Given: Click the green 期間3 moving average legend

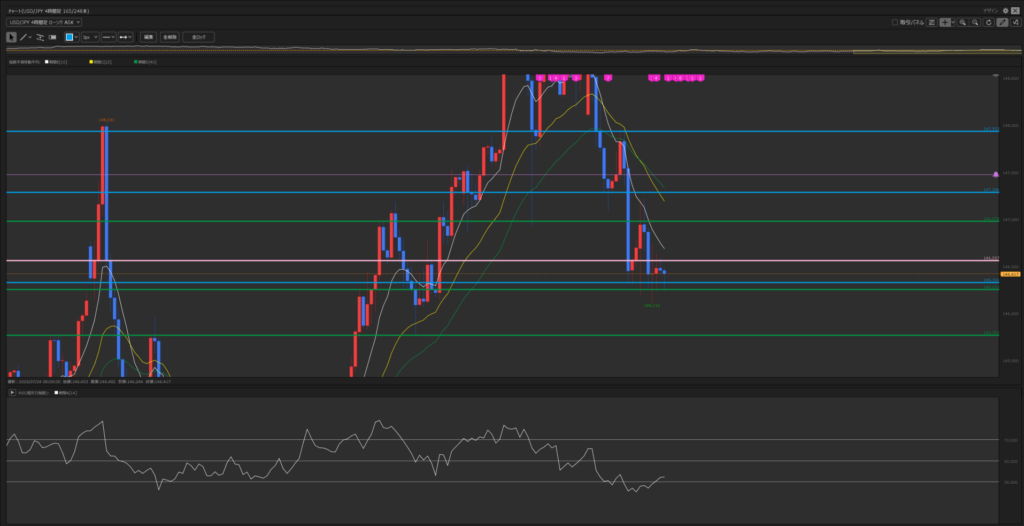Looking at the screenshot, I should click(x=145, y=61).
